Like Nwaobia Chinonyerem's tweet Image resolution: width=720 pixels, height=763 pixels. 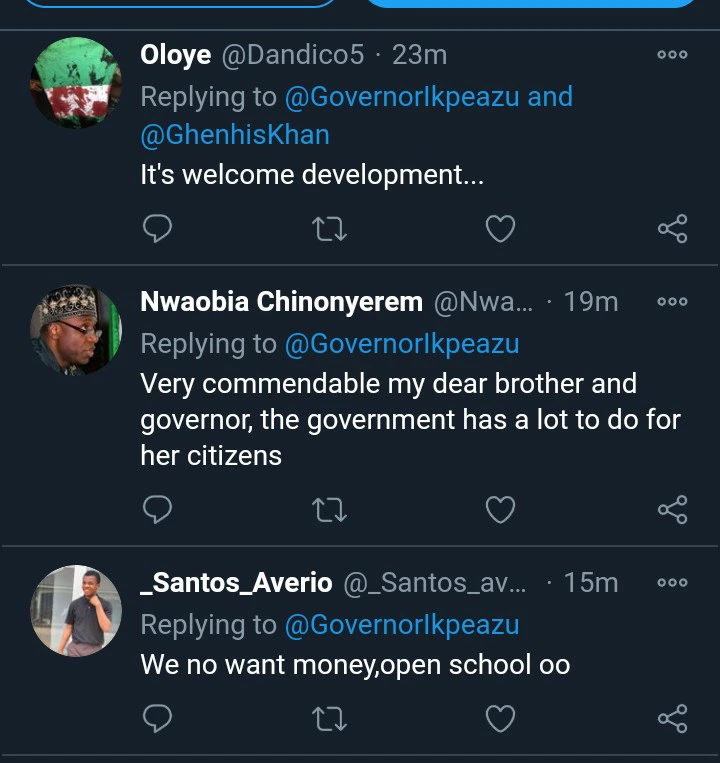point(500,510)
